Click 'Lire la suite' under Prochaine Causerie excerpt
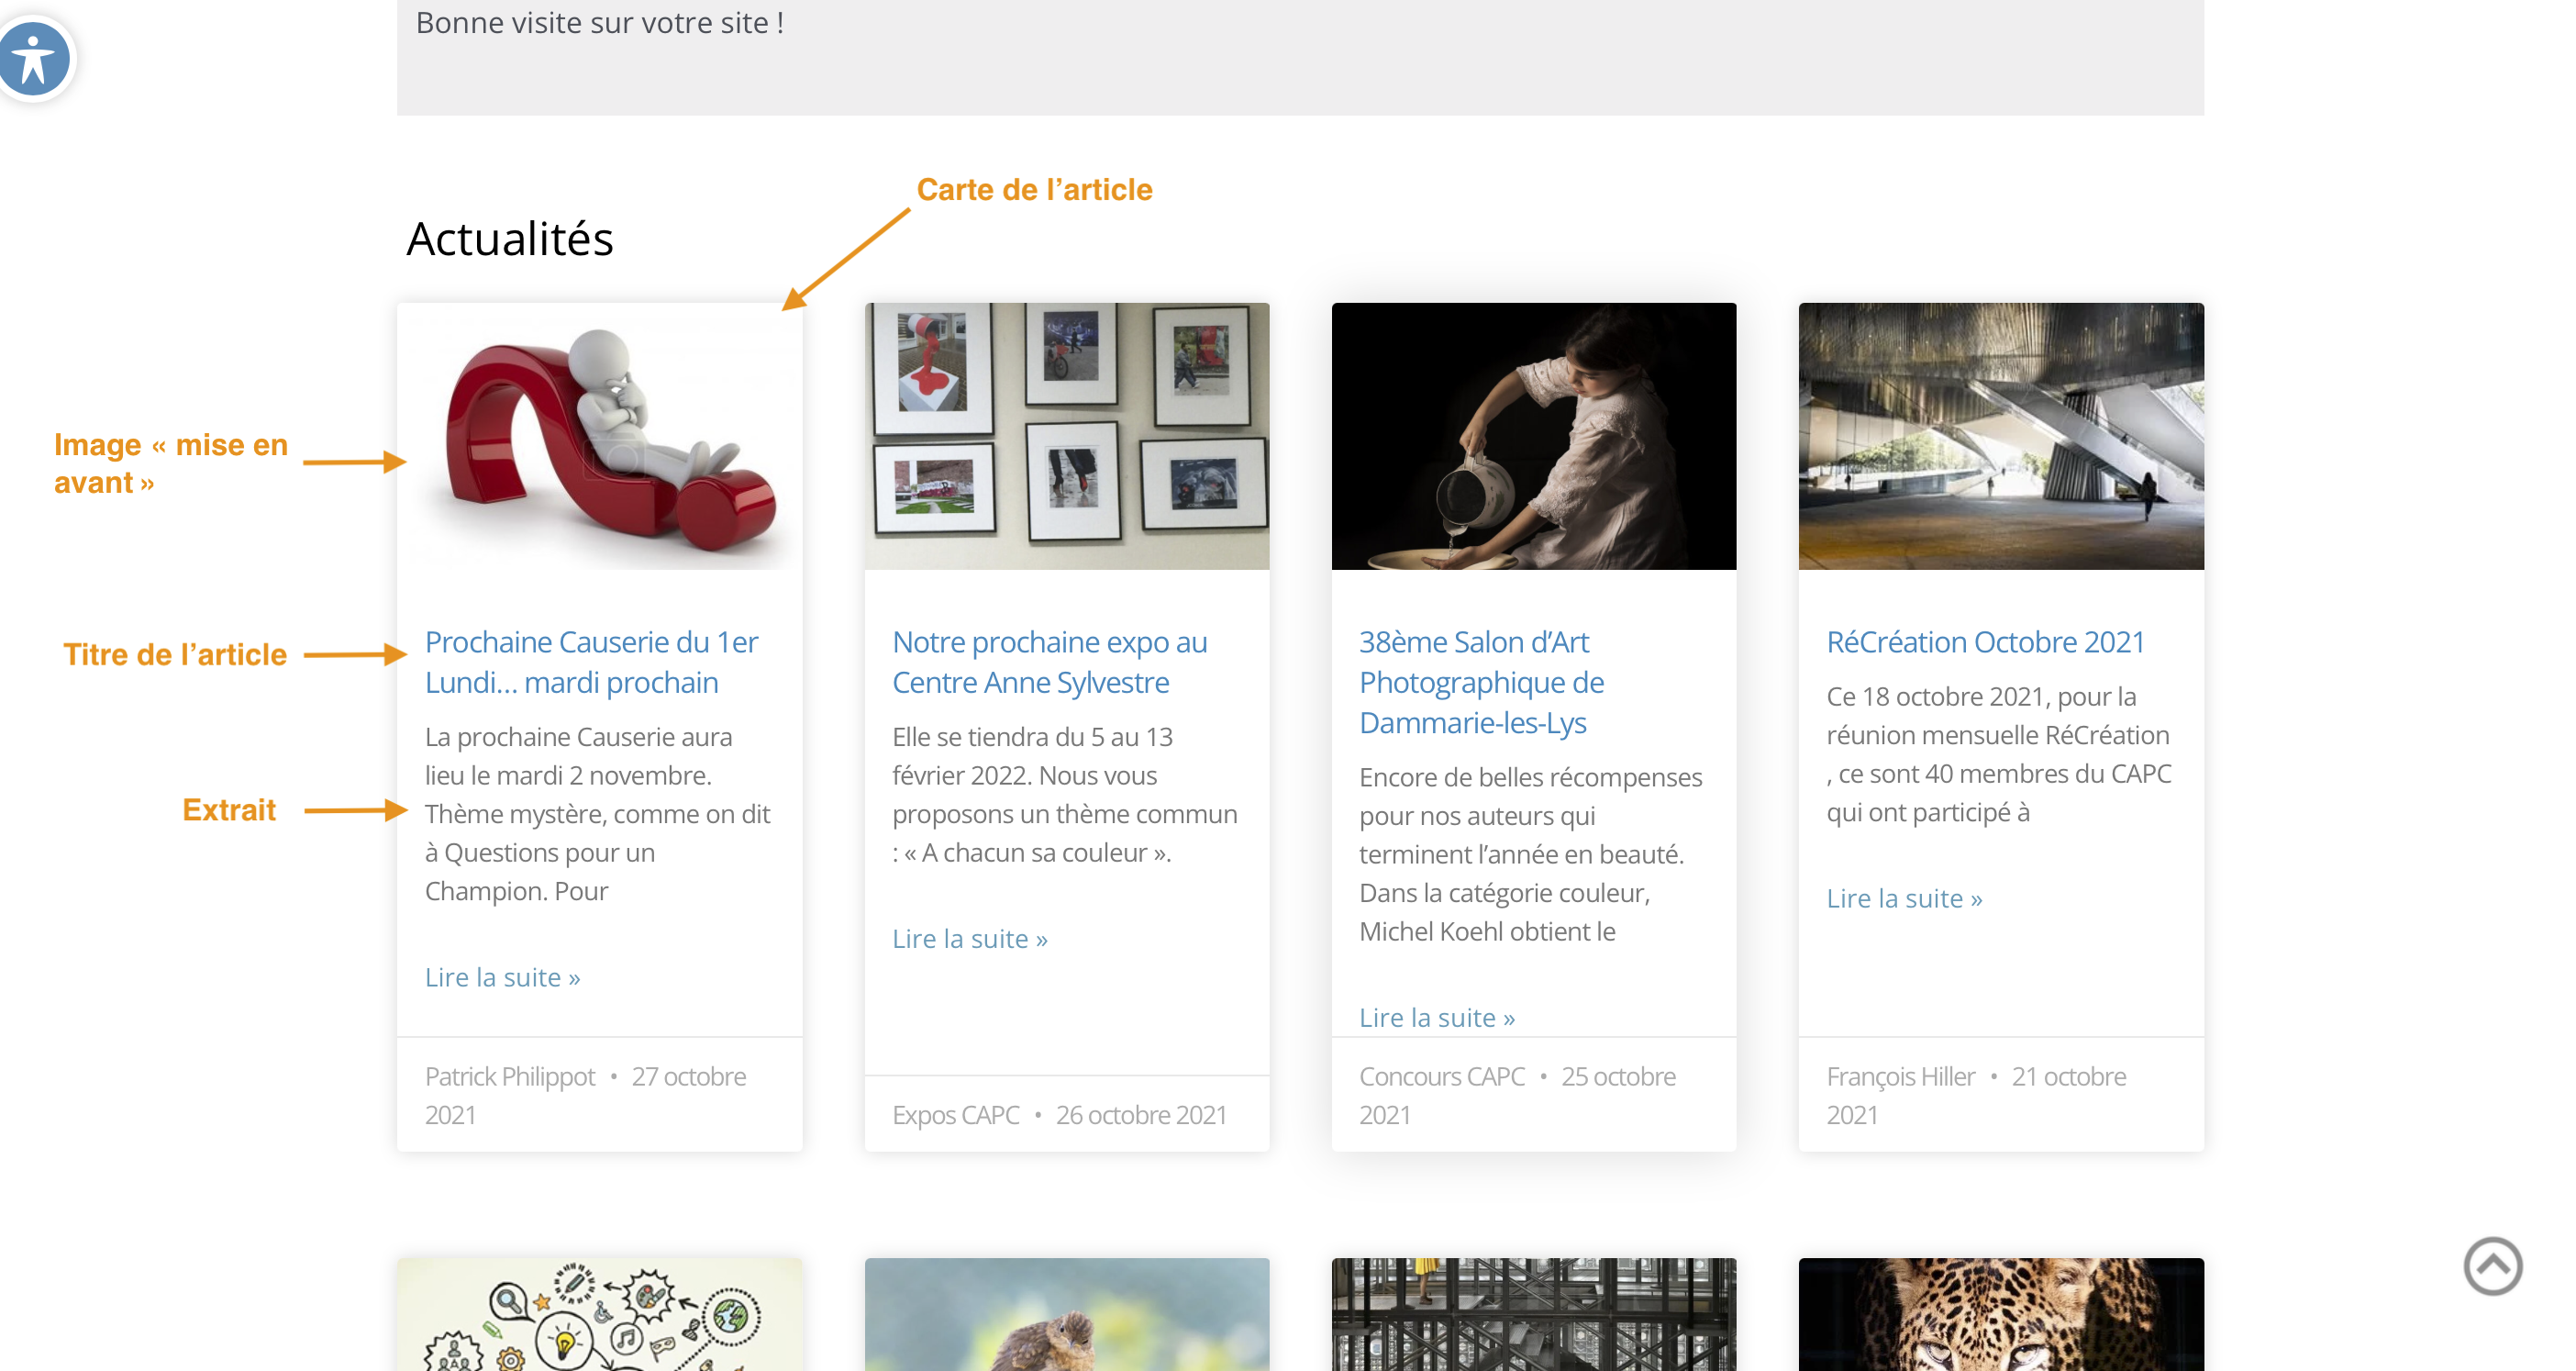2576x1371 pixels. [x=502, y=977]
